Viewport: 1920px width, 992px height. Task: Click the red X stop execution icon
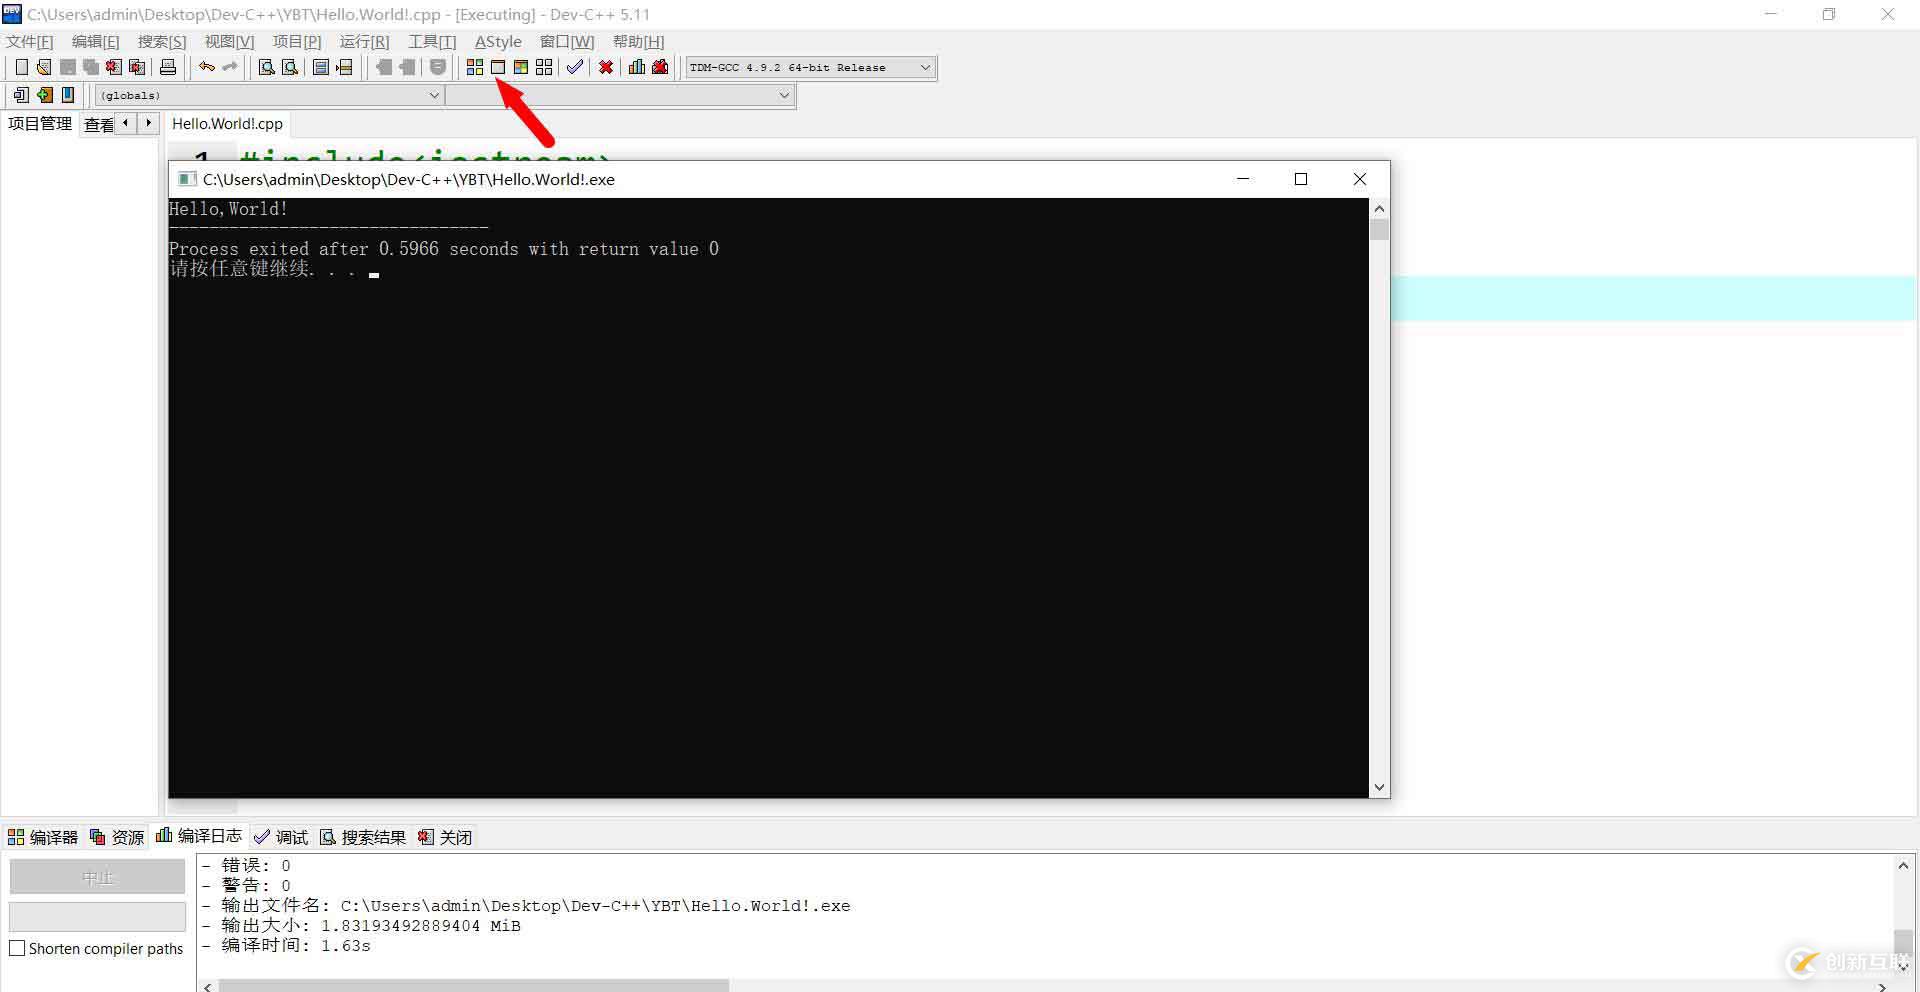point(606,67)
